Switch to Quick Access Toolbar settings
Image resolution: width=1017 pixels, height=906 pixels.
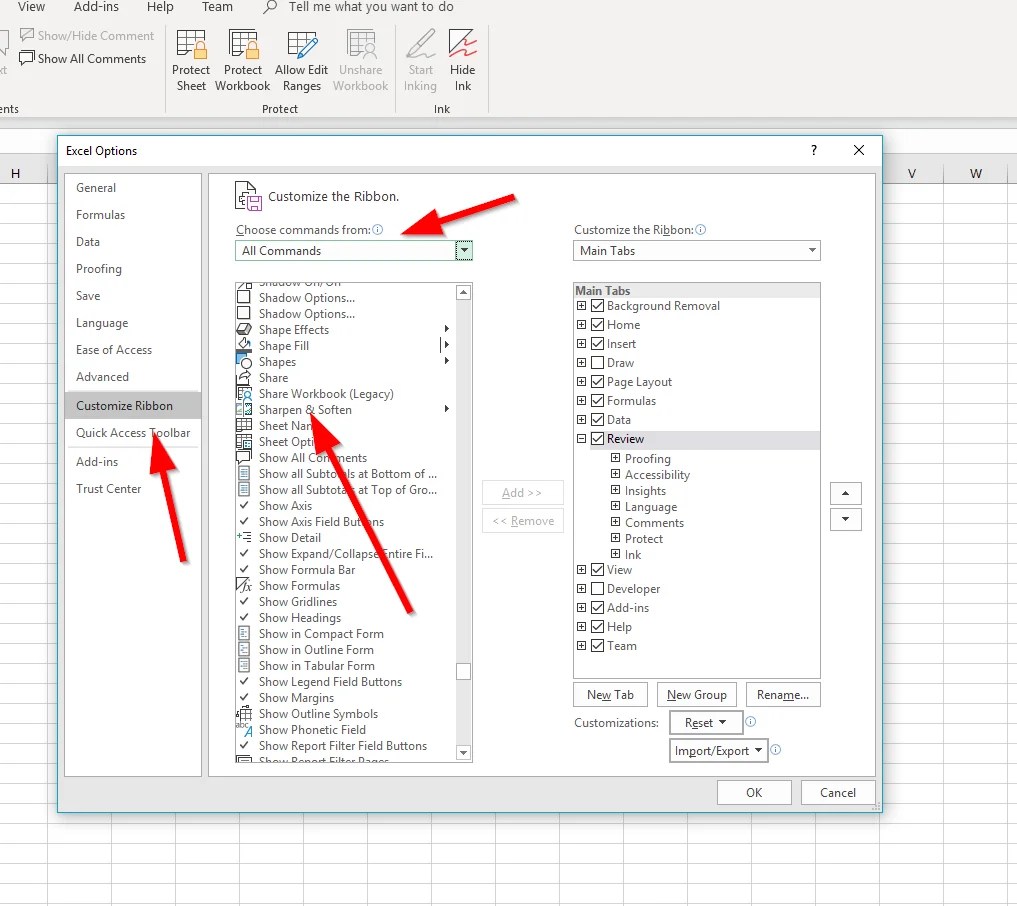[x=131, y=433]
